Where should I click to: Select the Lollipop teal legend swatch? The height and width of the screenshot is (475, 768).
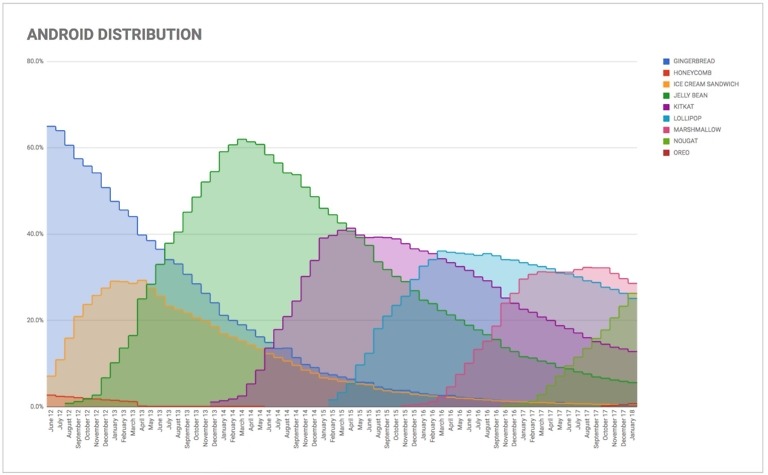point(666,119)
